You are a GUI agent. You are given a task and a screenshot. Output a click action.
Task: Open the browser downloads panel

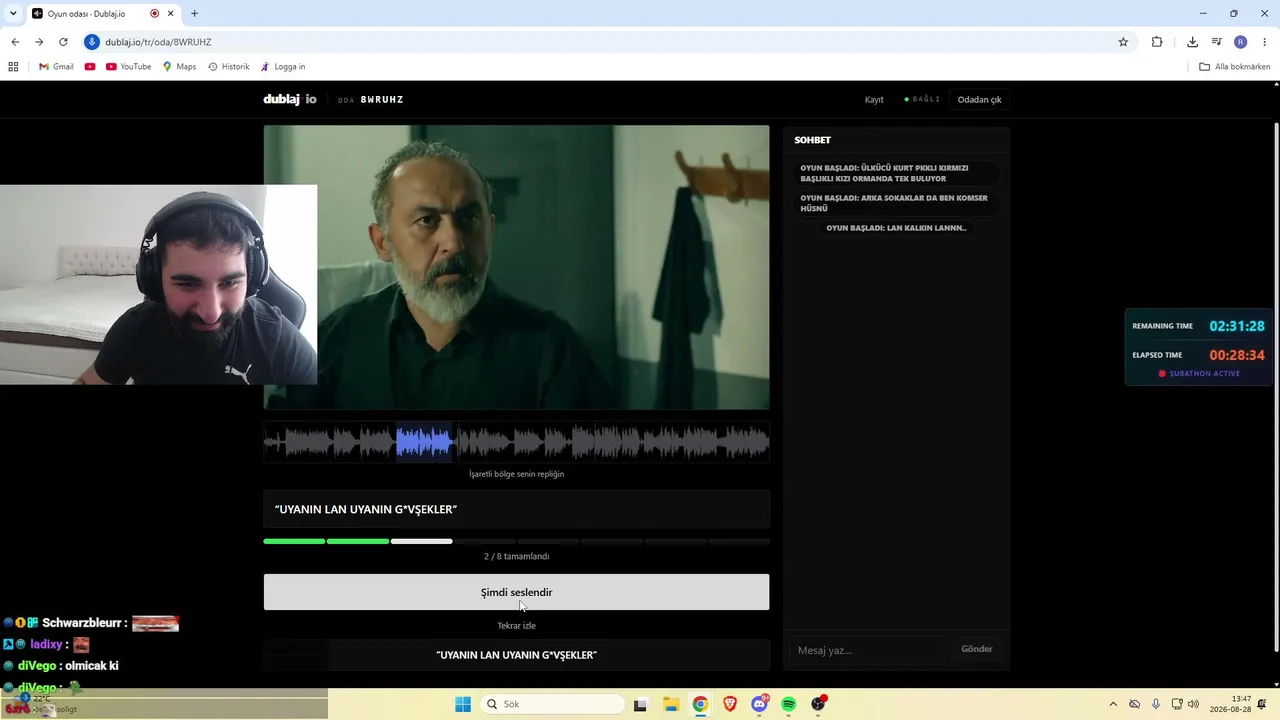1192,42
